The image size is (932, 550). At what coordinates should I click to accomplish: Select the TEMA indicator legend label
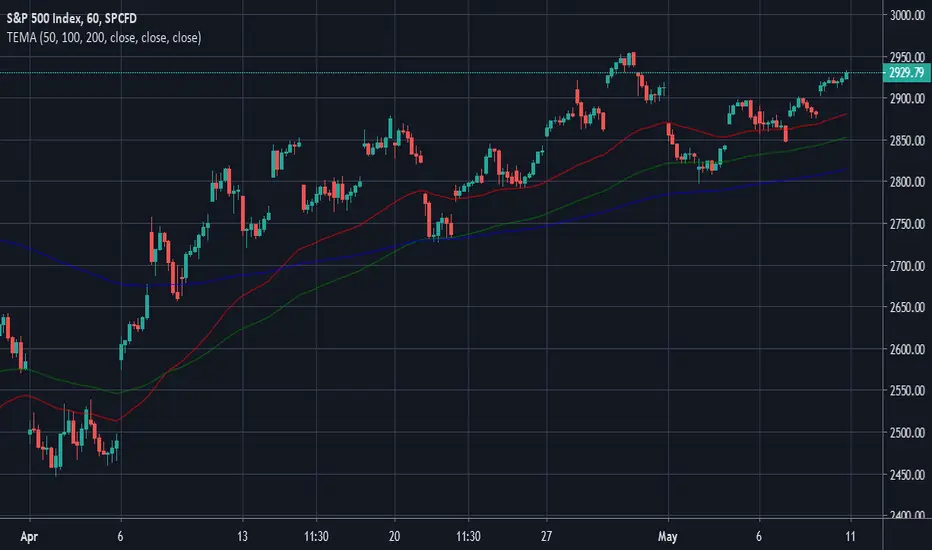[104, 37]
